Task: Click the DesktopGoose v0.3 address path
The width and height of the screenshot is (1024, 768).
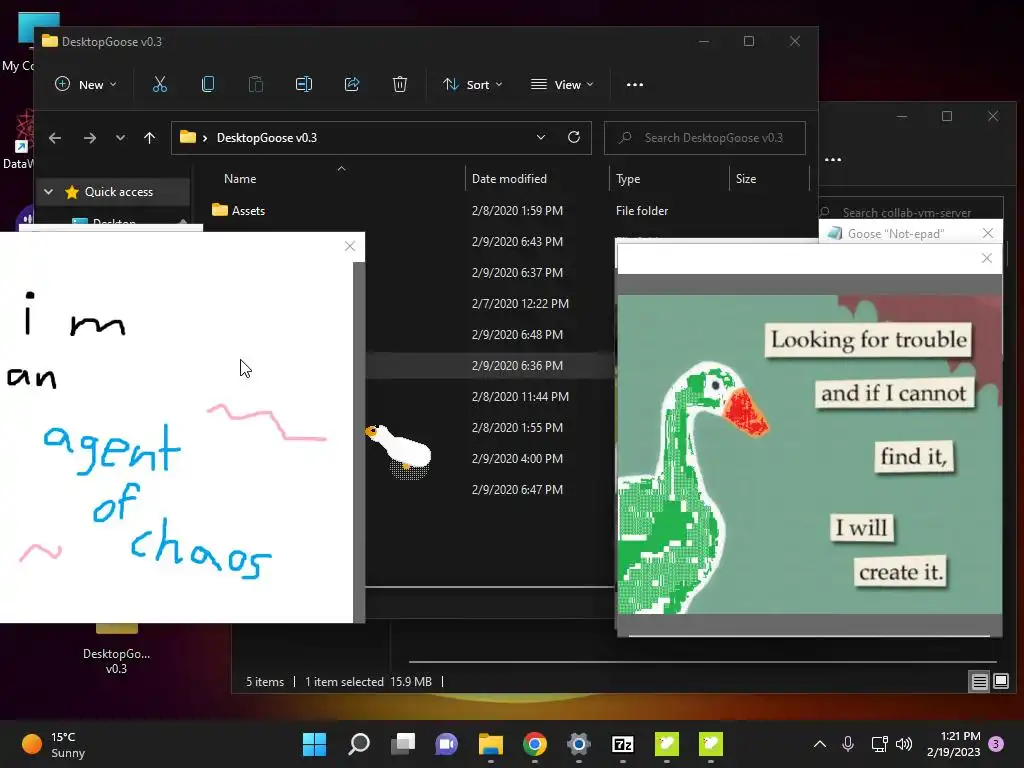Action: pos(266,138)
